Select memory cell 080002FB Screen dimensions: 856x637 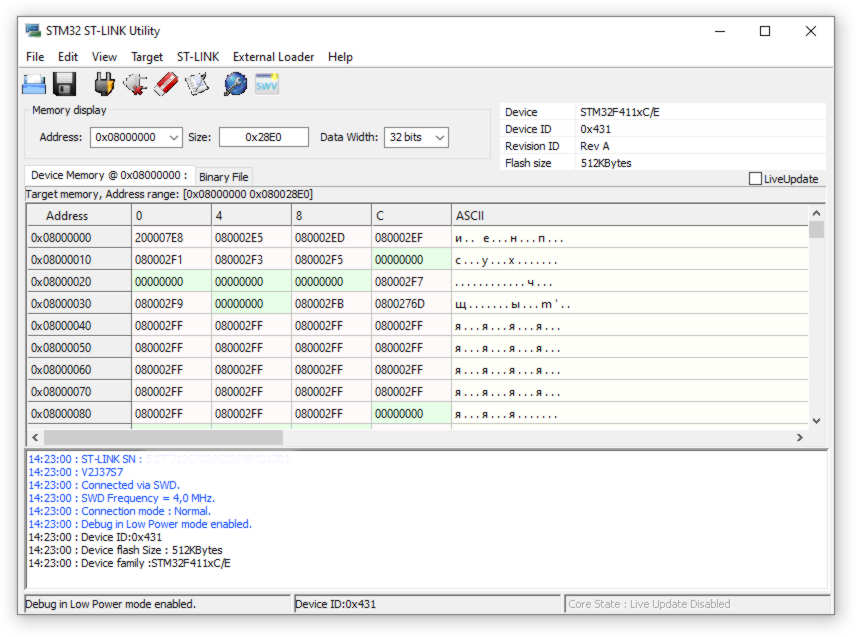tap(331, 303)
